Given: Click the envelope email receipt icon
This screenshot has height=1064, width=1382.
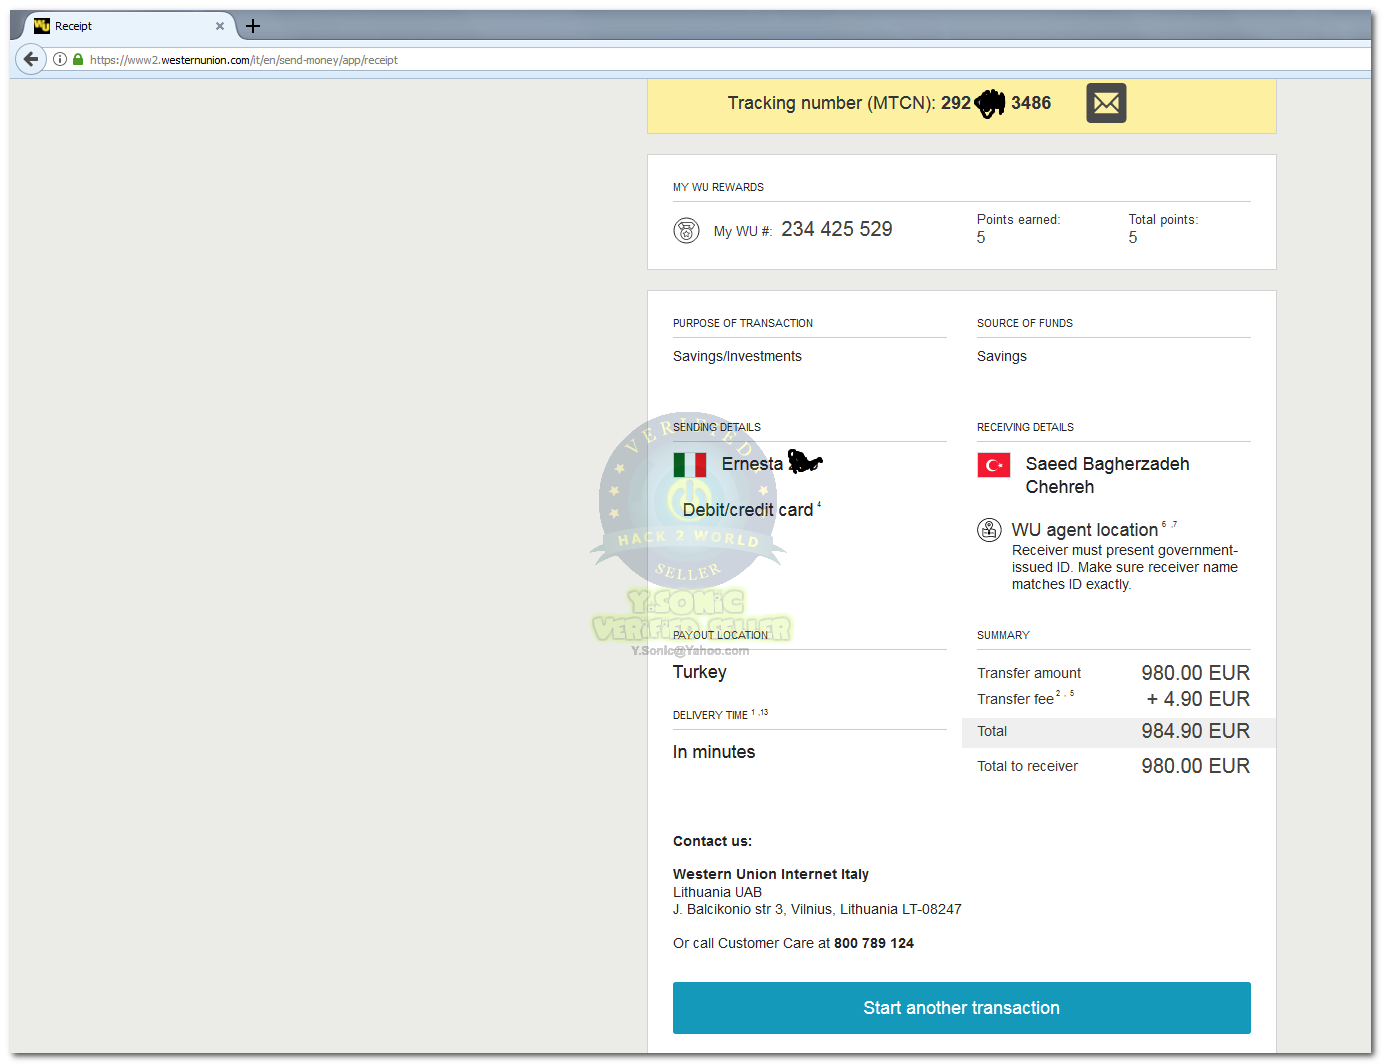Looking at the screenshot, I should click(x=1106, y=103).
